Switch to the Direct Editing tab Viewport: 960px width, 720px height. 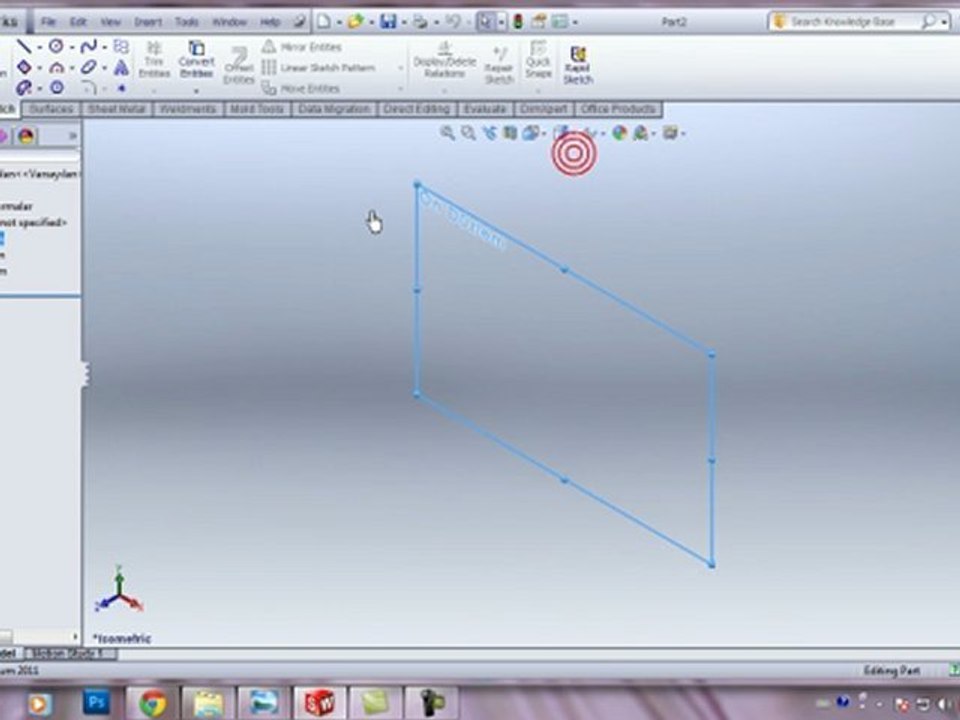pos(416,110)
